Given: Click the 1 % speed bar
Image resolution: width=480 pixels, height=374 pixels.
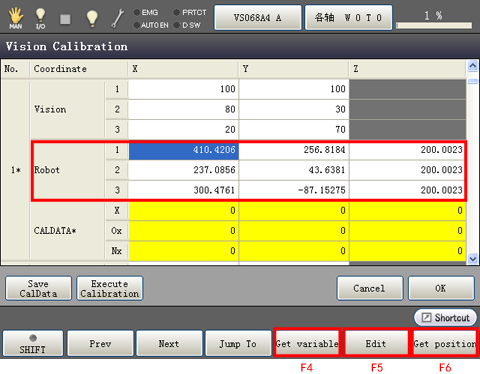Looking at the screenshot, I should pos(434,25).
